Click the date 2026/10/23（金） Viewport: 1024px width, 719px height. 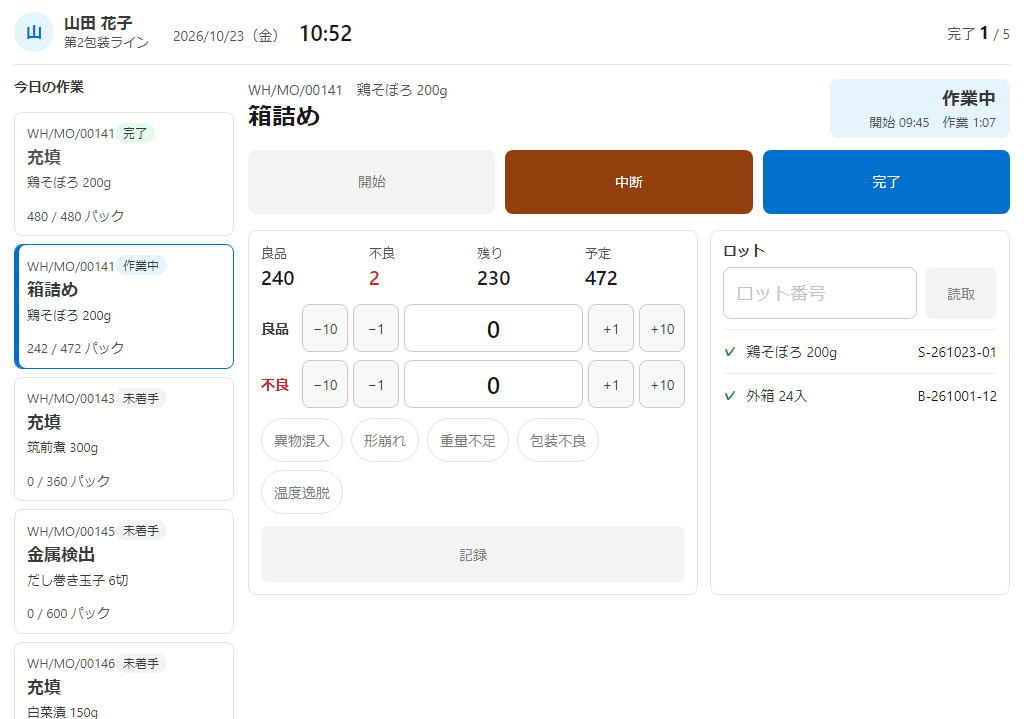click(x=228, y=36)
